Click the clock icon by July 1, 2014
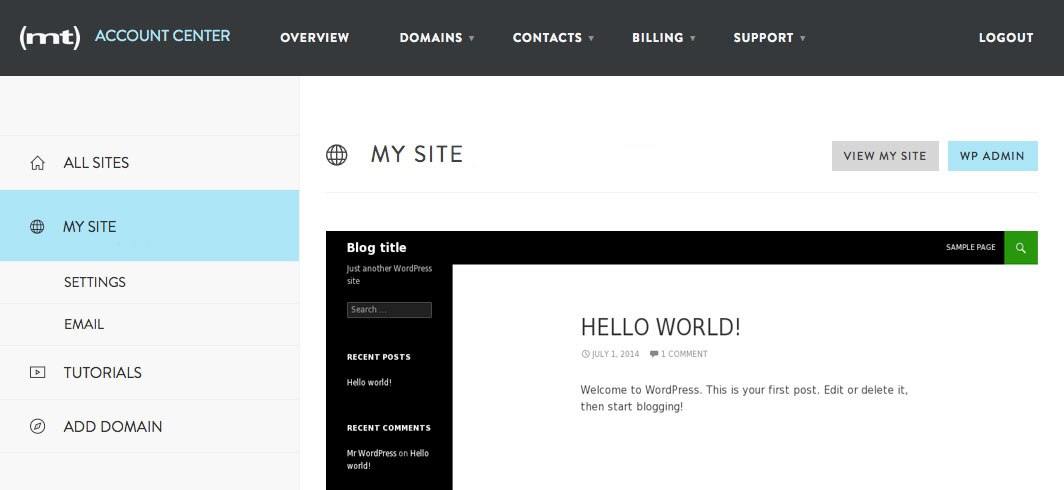Screen dimensions: 1064x490 click(x=586, y=354)
